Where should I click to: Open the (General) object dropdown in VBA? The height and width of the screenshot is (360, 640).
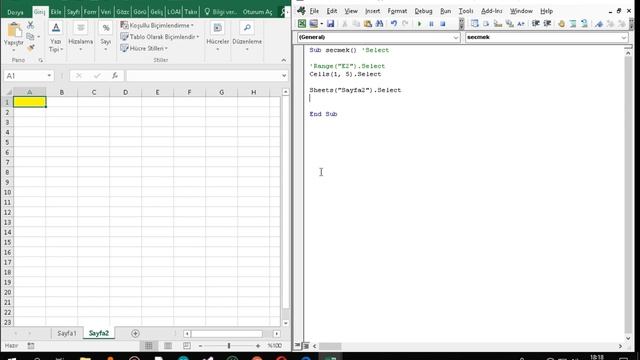tap(456, 38)
